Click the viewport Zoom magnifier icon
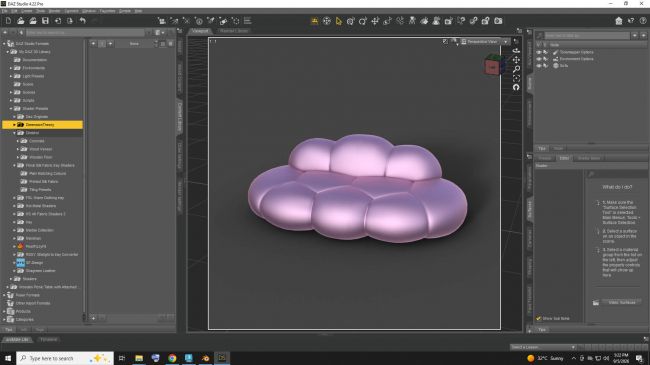650x365 pixels. click(516, 69)
